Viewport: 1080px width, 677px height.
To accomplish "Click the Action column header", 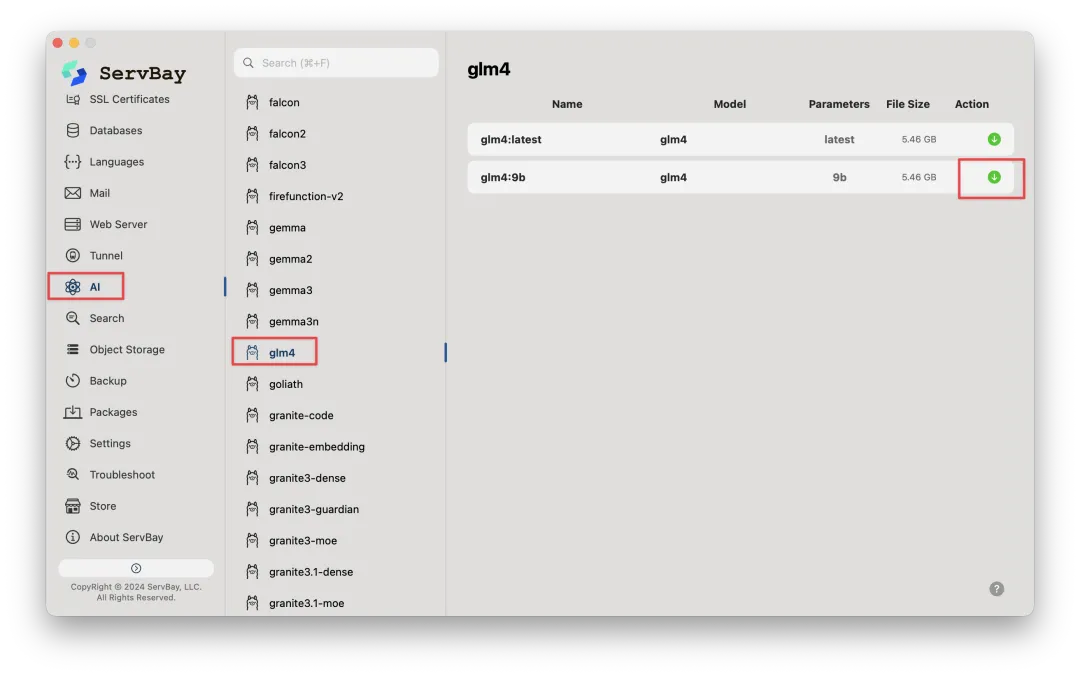I will [971, 104].
